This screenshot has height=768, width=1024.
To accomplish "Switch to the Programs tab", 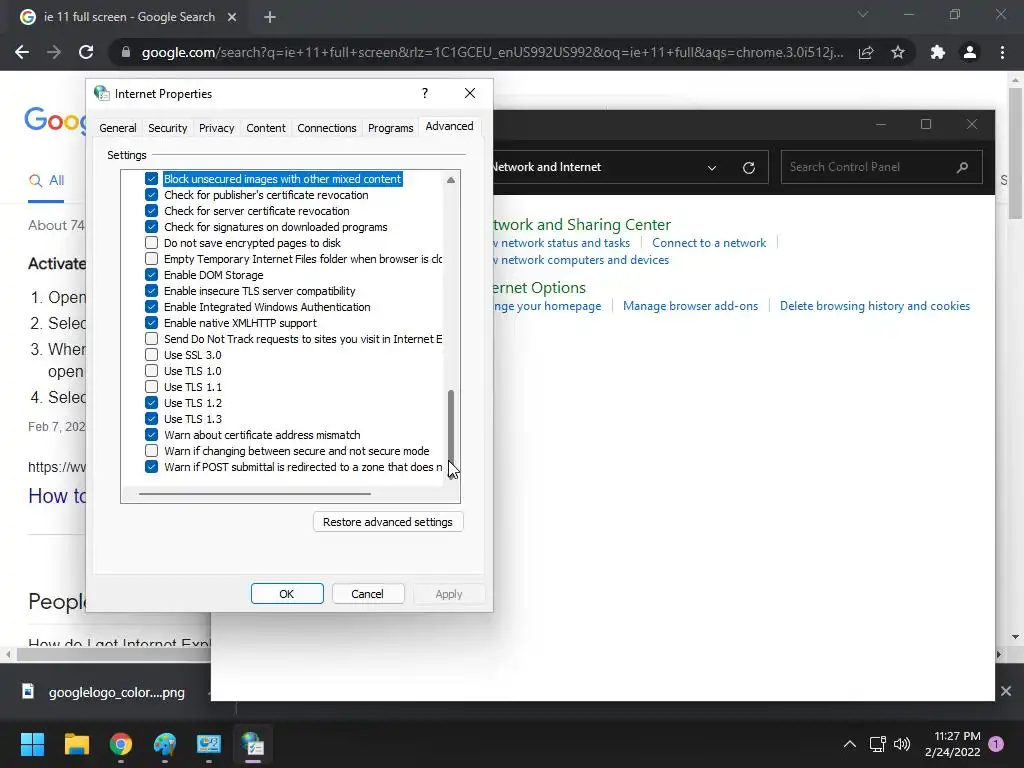I will [x=391, y=128].
